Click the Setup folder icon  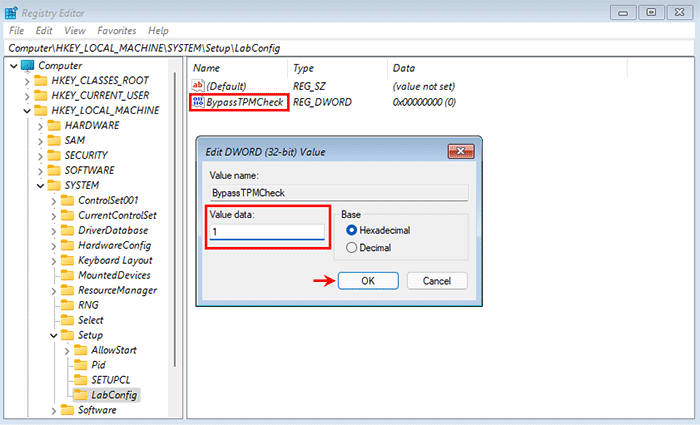coord(67,335)
